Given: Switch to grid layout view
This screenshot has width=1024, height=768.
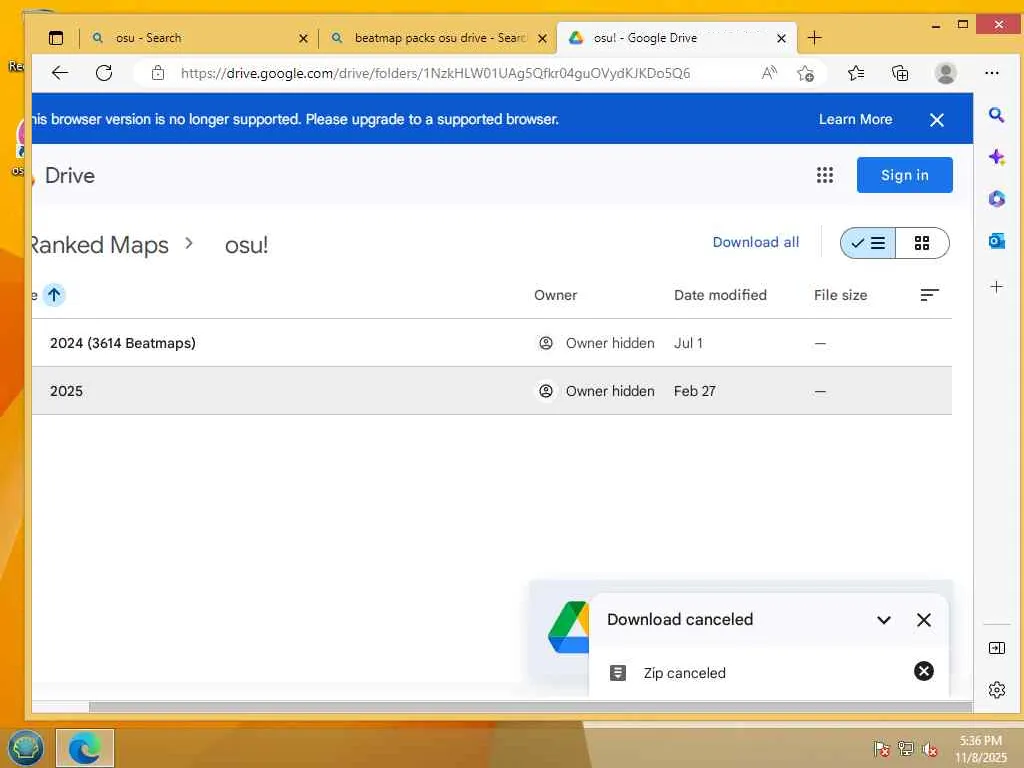Looking at the screenshot, I should (x=921, y=244).
